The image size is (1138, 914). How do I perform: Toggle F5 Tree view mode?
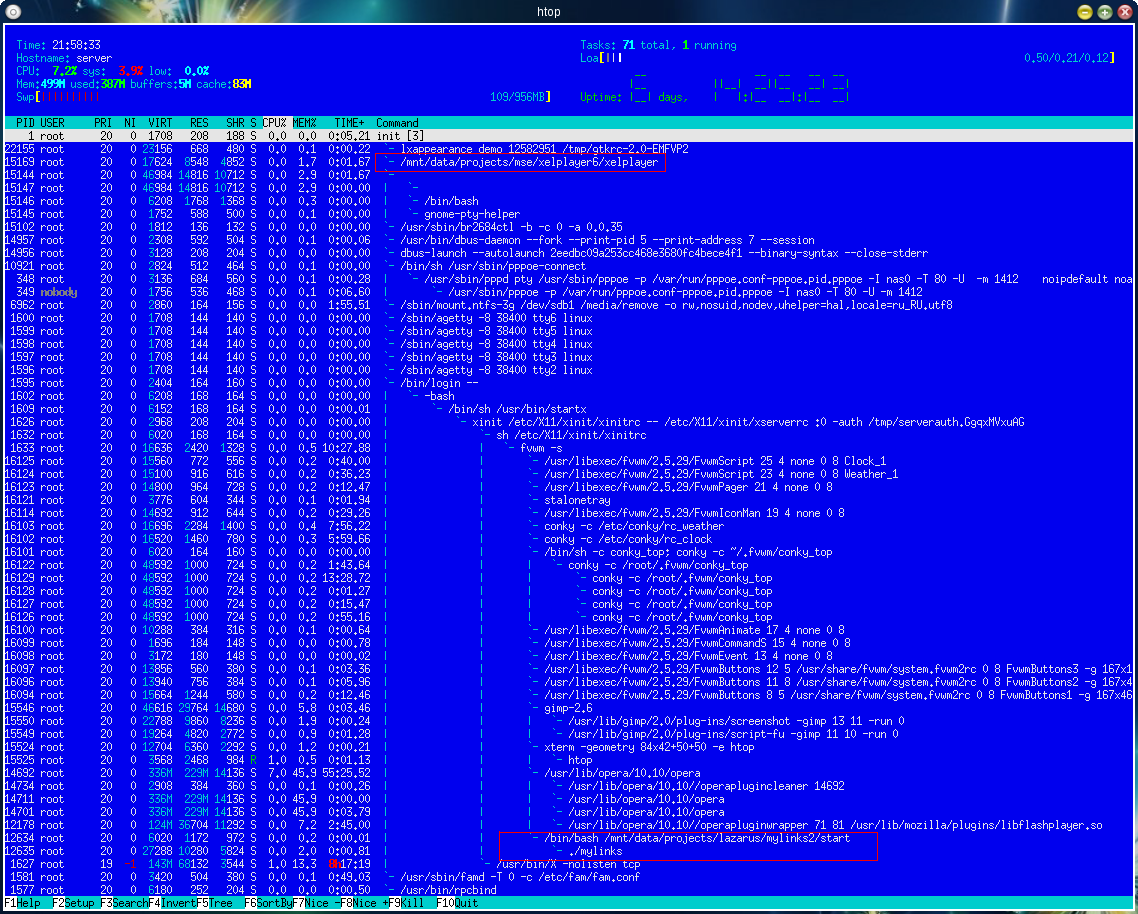[x=216, y=903]
